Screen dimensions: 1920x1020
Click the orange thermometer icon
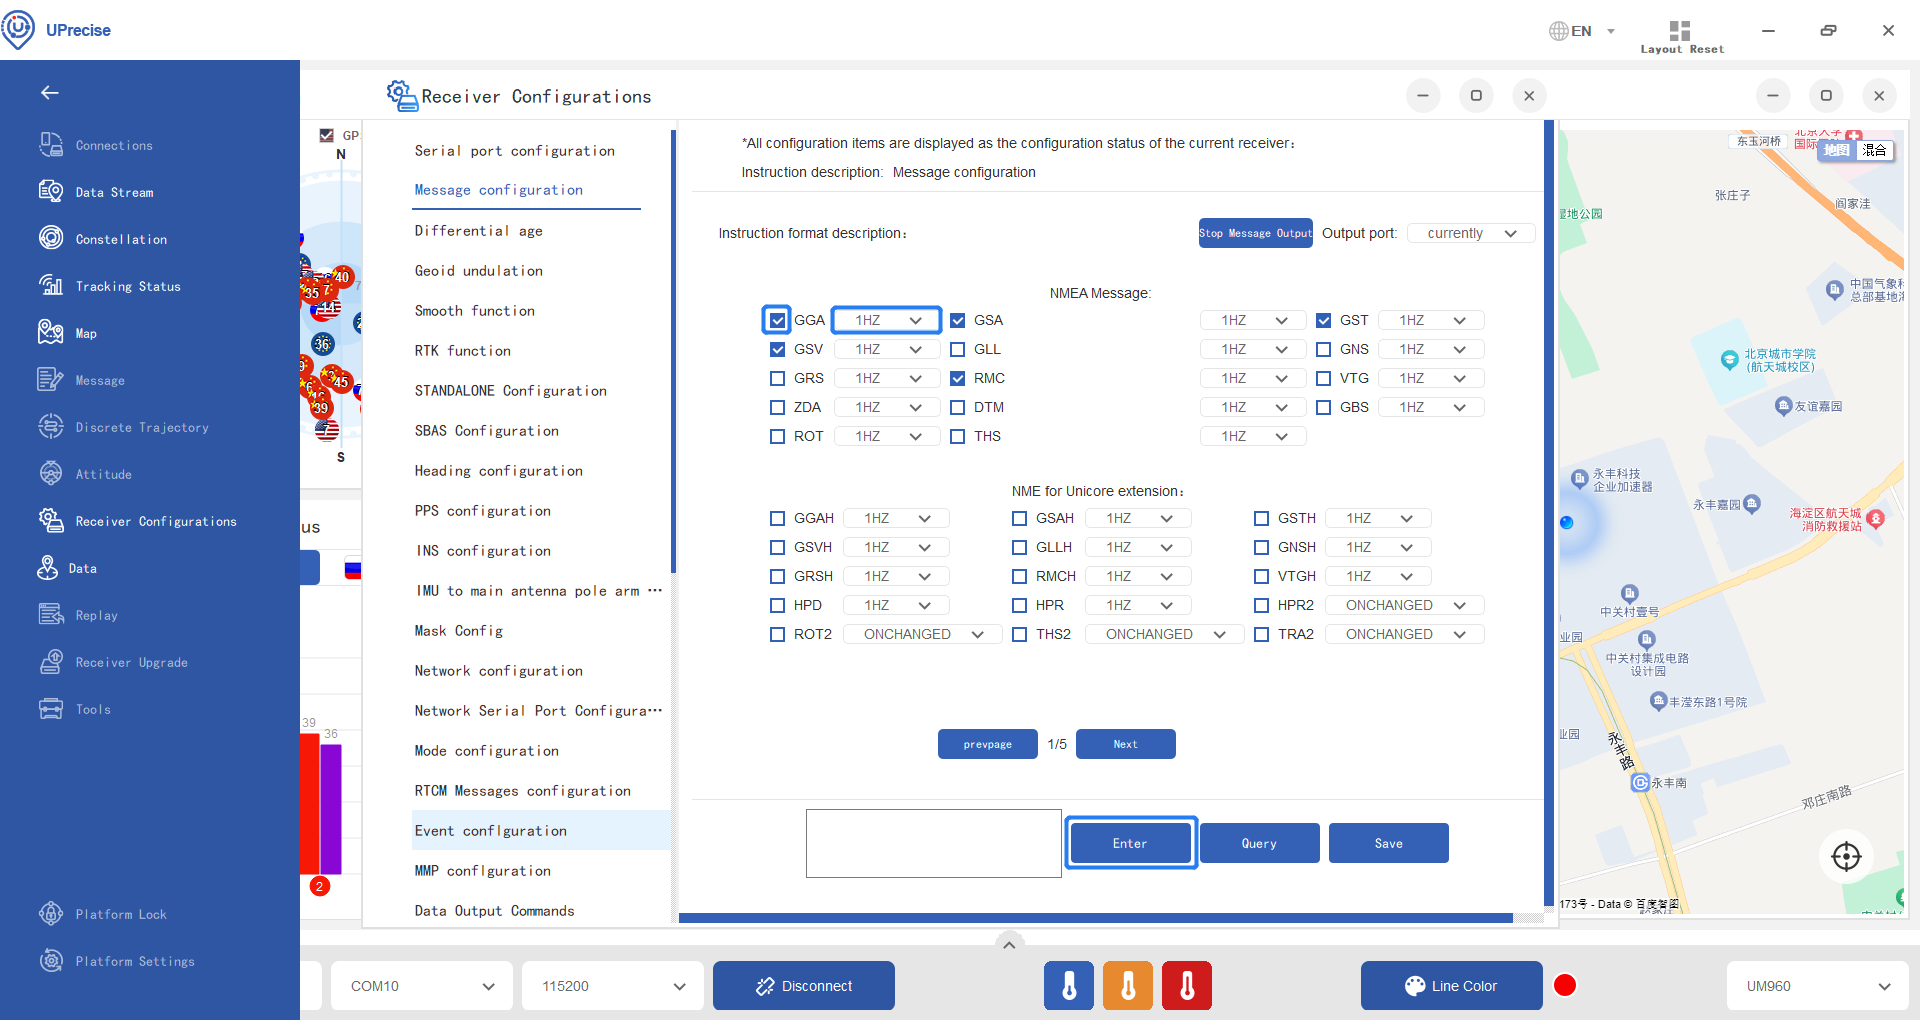[1128, 986]
